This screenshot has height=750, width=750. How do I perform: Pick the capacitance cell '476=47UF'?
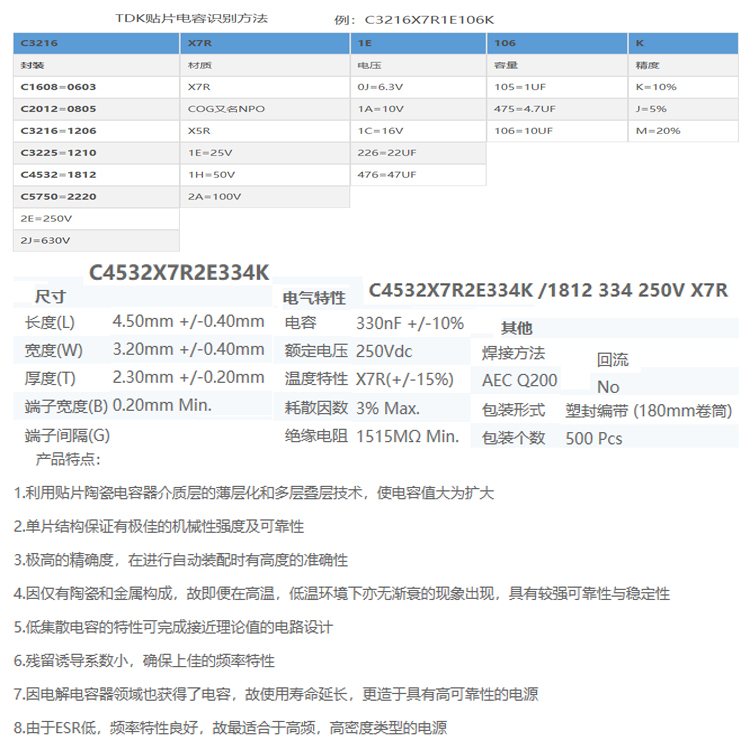pyautogui.click(x=418, y=175)
